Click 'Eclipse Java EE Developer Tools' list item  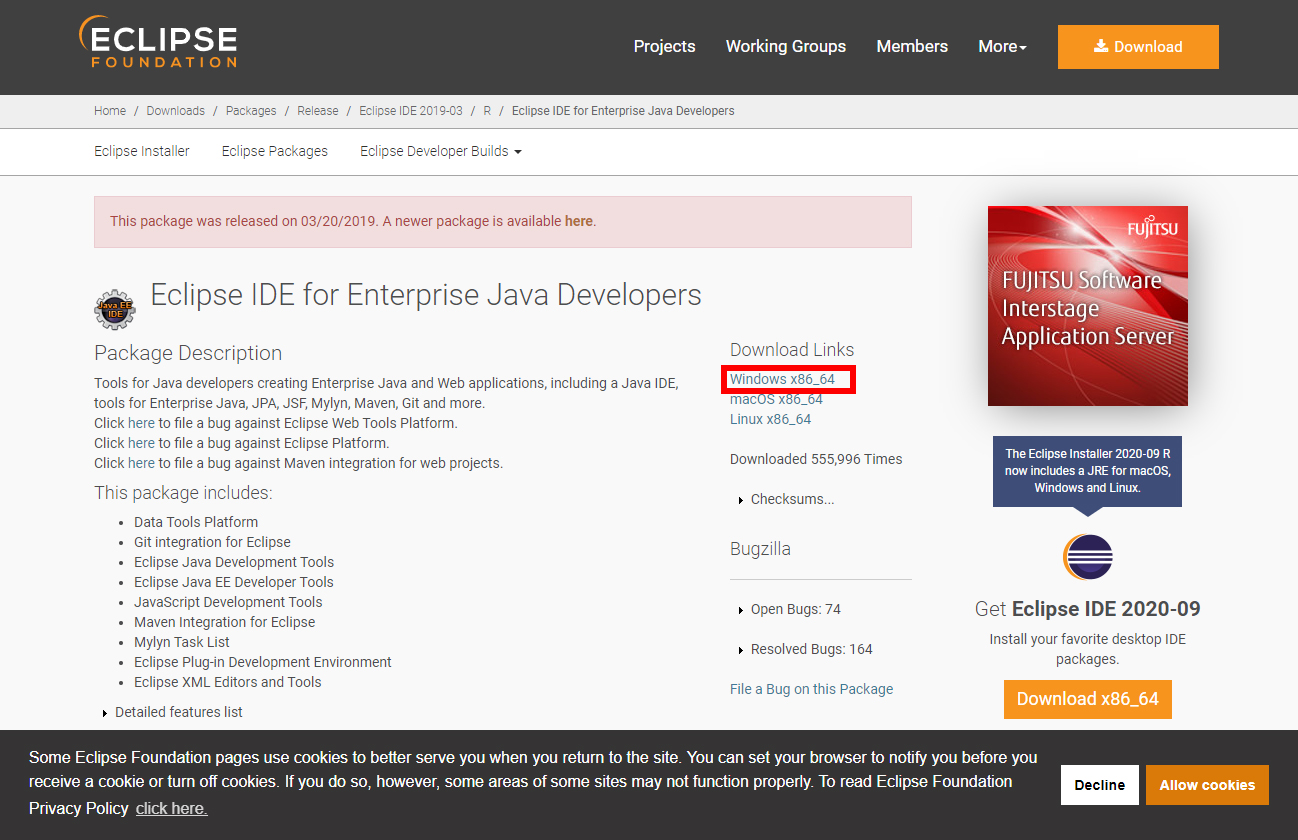point(234,582)
